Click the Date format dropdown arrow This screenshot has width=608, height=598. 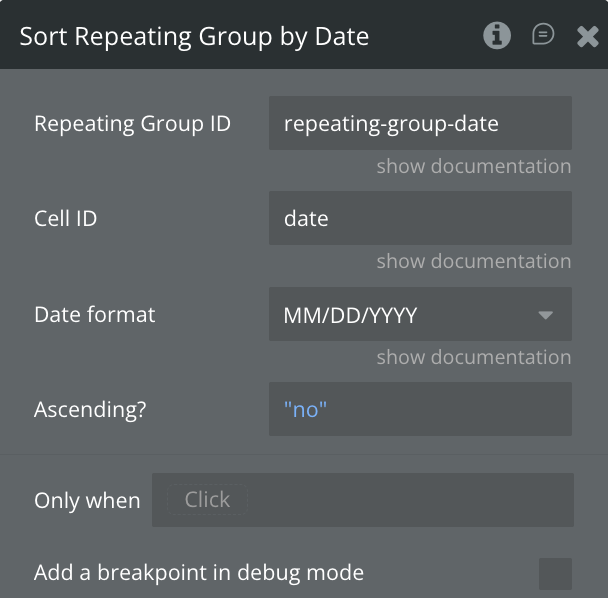[546, 315]
